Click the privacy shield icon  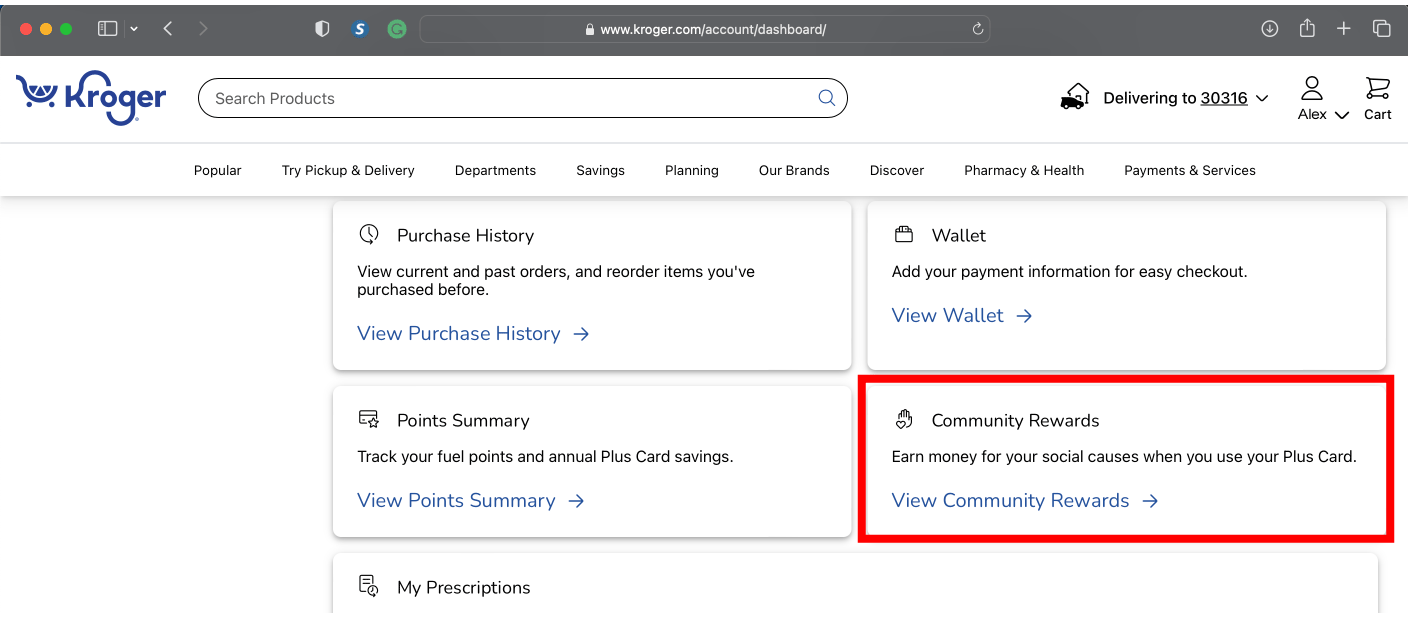pyautogui.click(x=322, y=29)
